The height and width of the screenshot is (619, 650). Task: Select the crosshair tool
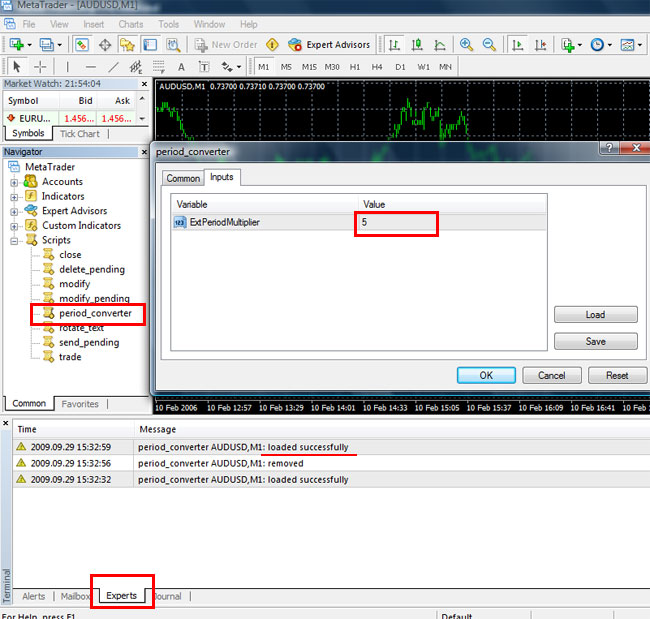click(x=40, y=66)
